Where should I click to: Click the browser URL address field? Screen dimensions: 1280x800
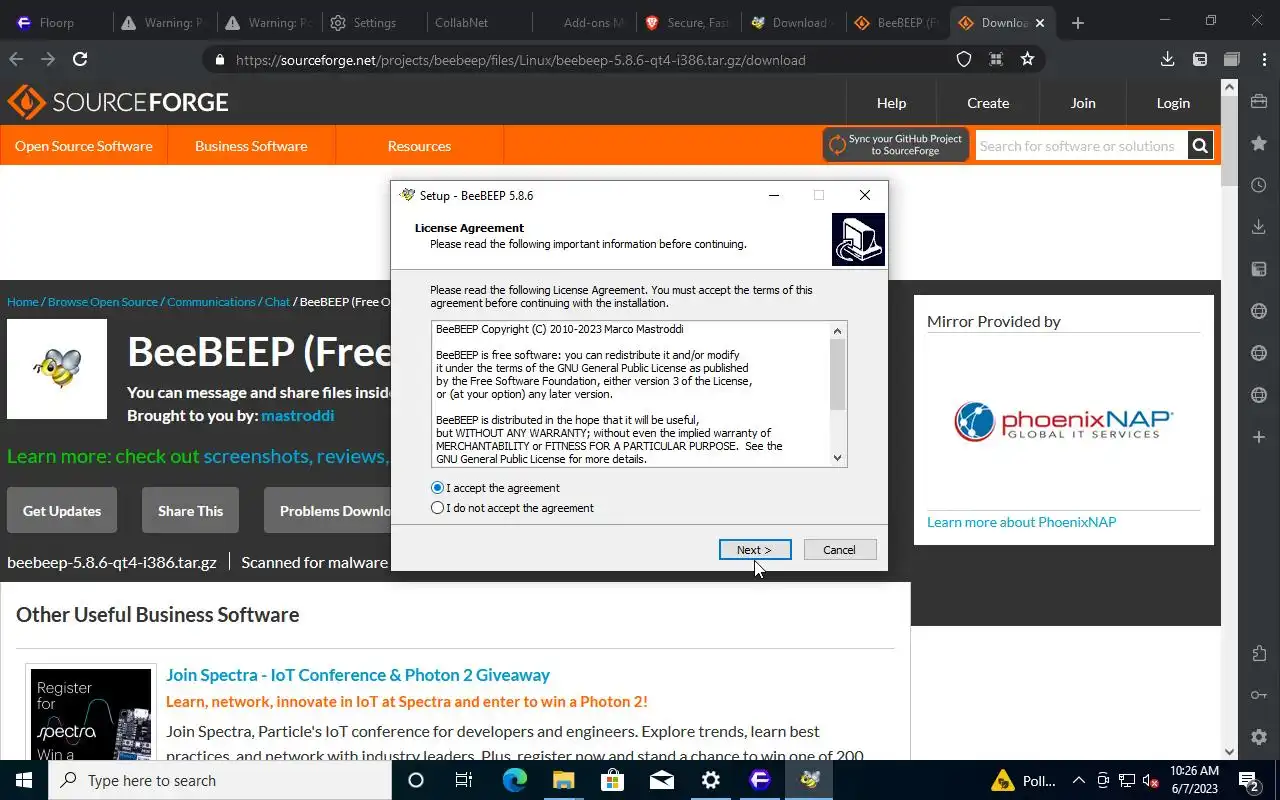click(x=520, y=60)
